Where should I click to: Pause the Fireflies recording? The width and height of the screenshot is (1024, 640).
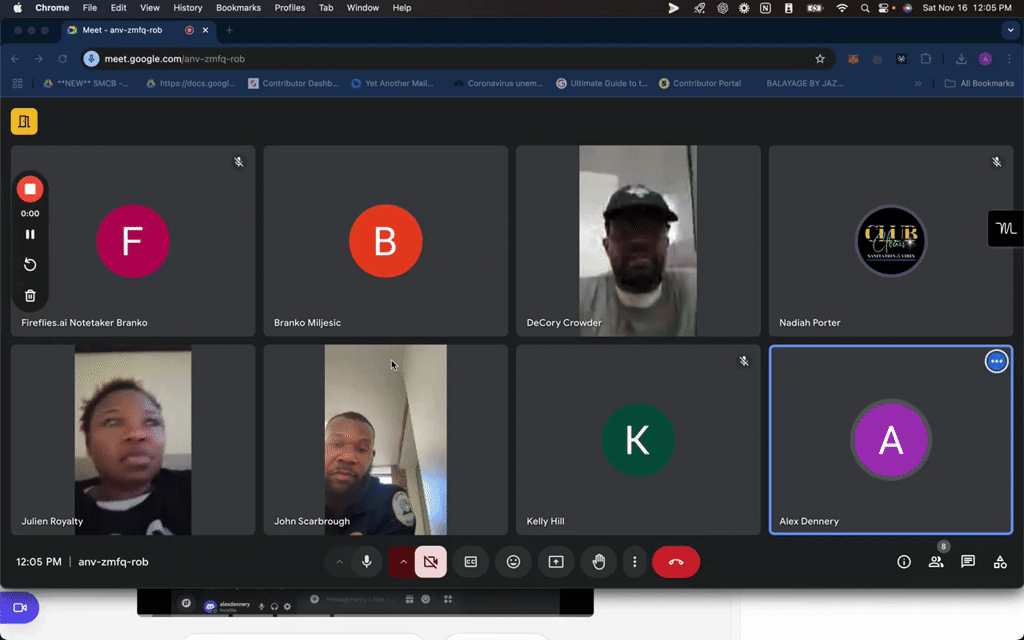pos(30,233)
